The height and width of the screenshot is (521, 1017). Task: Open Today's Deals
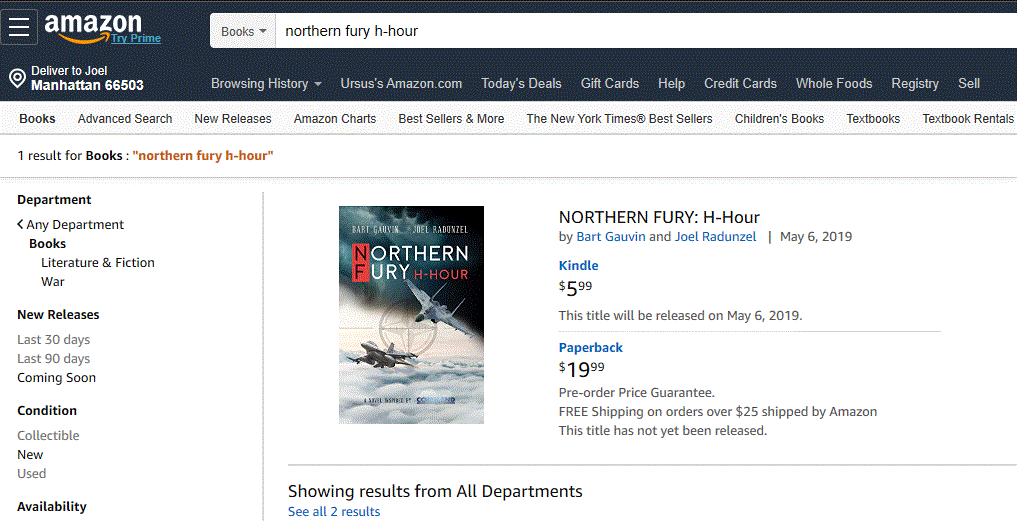pyautogui.click(x=521, y=84)
